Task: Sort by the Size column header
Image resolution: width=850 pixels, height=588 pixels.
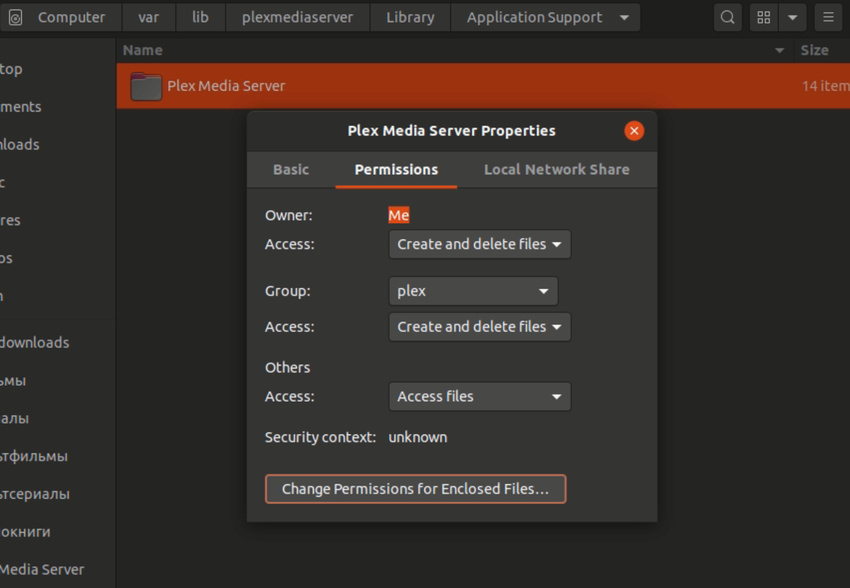Action: click(814, 50)
